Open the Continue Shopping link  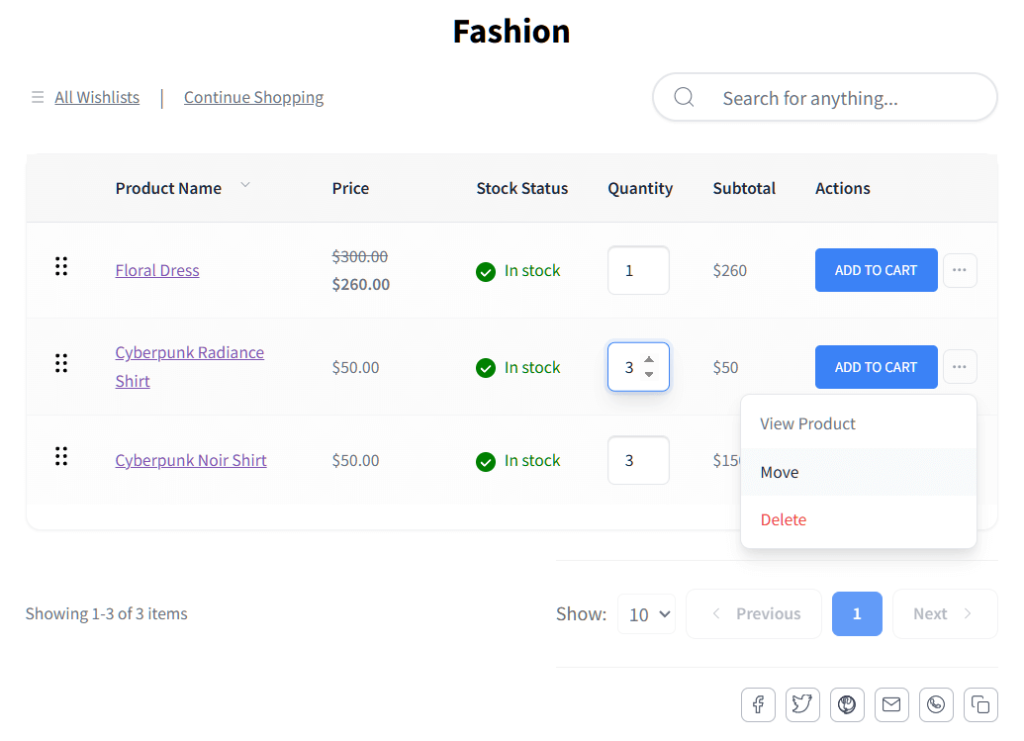253,97
